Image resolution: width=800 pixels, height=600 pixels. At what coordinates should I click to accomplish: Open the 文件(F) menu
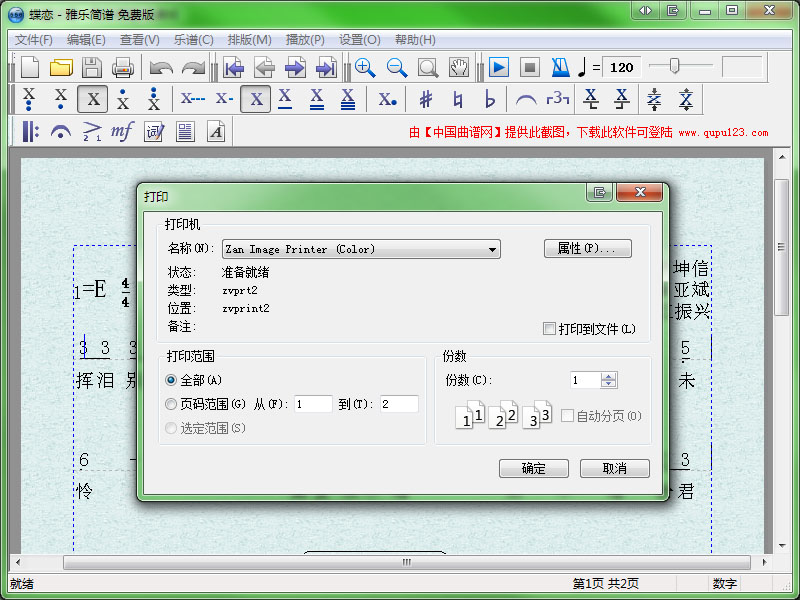coord(34,40)
